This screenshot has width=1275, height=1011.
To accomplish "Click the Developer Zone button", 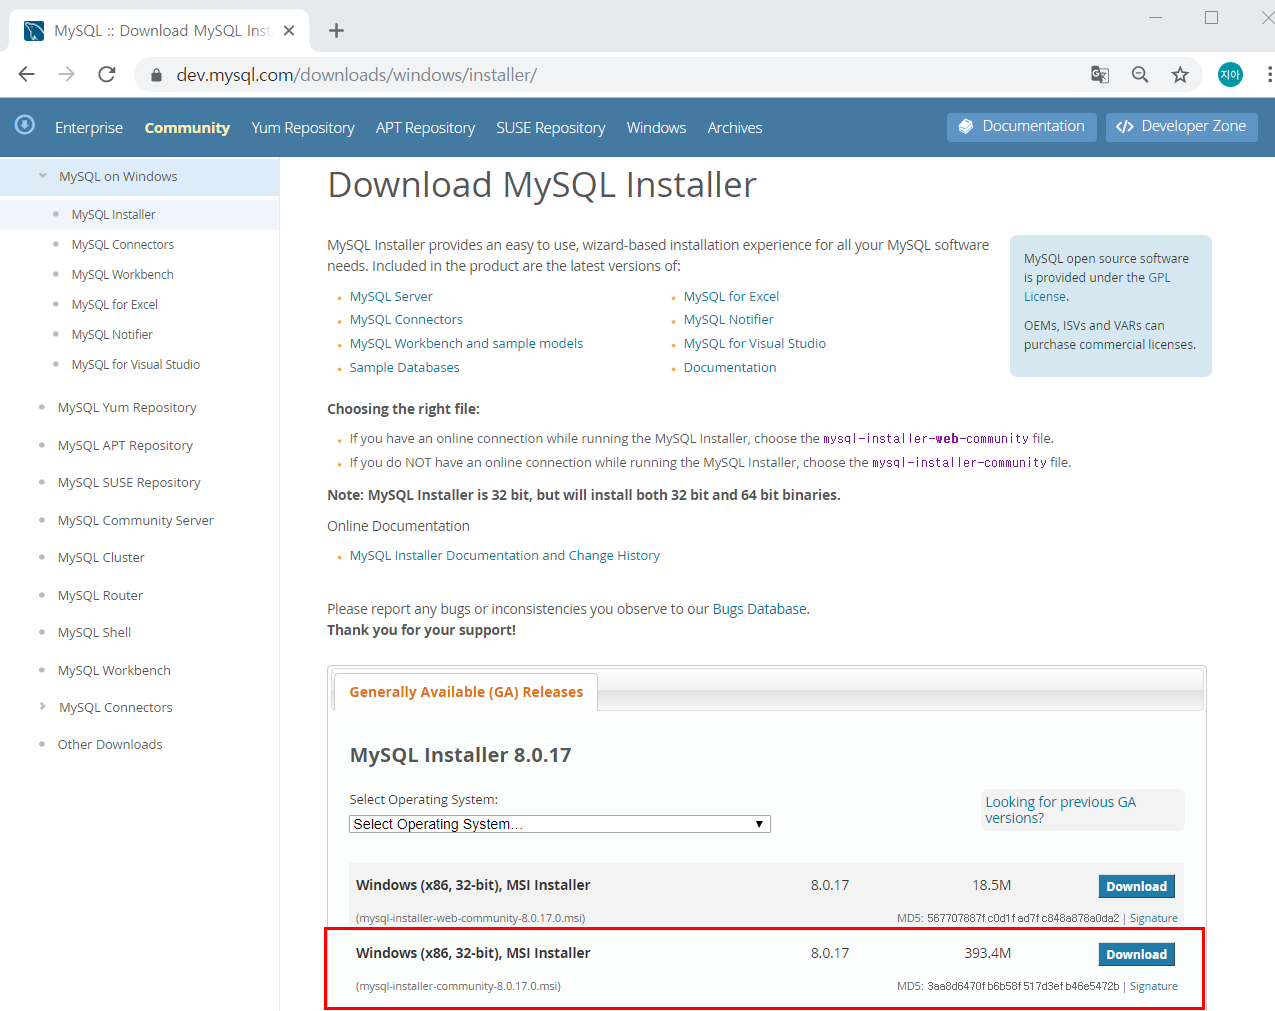I will [x=1182, y=127].
